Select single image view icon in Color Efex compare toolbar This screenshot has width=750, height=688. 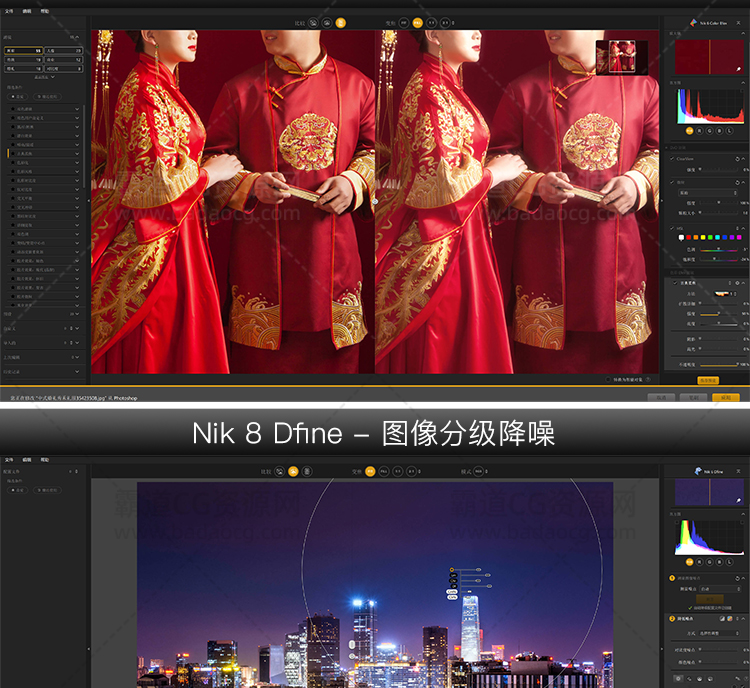point(313,22)
